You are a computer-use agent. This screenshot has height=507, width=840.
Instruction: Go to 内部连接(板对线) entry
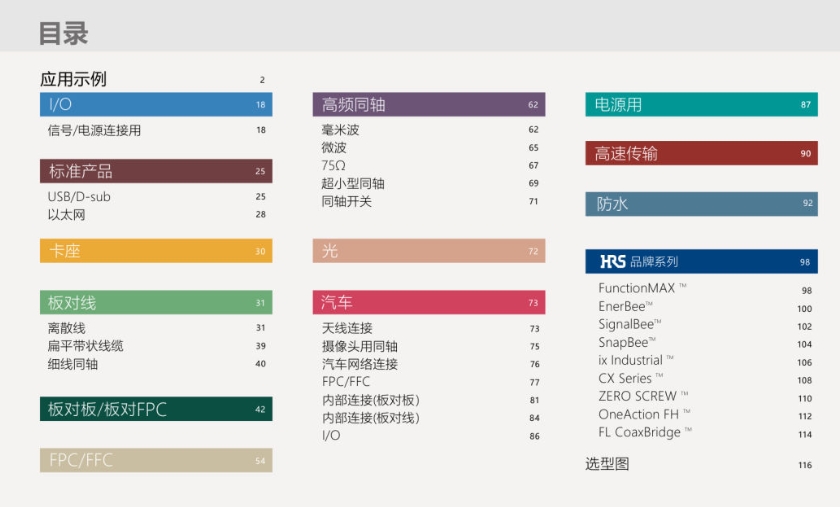pyautogui.click(x=371, y=418)
